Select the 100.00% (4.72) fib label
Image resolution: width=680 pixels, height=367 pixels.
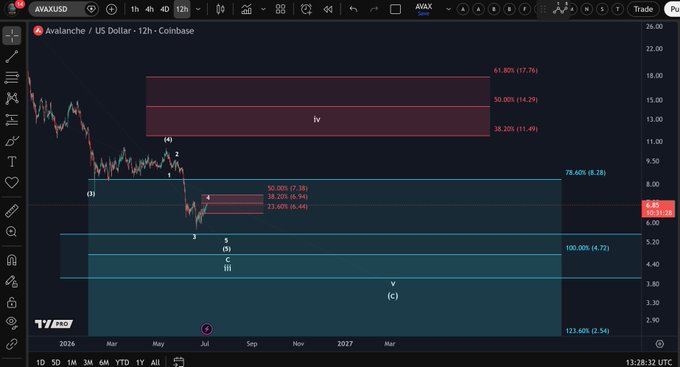587,248
